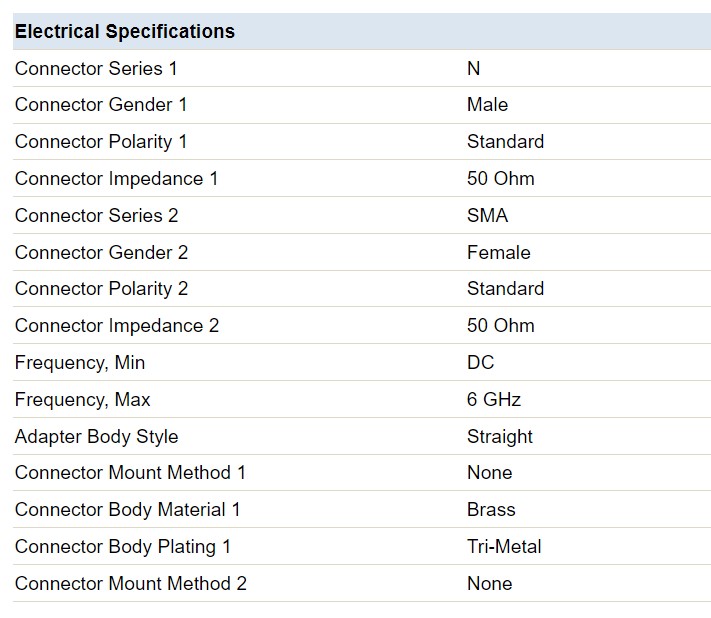
Task: Click the Connector Impedance 2 label
Action: click(x=117, y=326)
